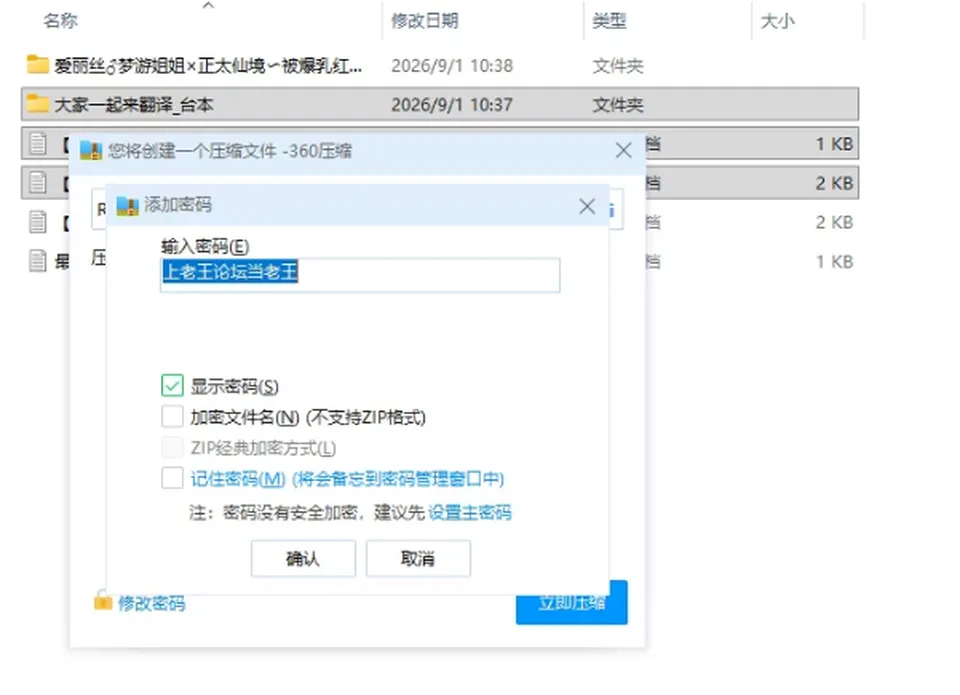Cancel password entry with 取消 button
This screenshot has height=695, width=960.
418,558
